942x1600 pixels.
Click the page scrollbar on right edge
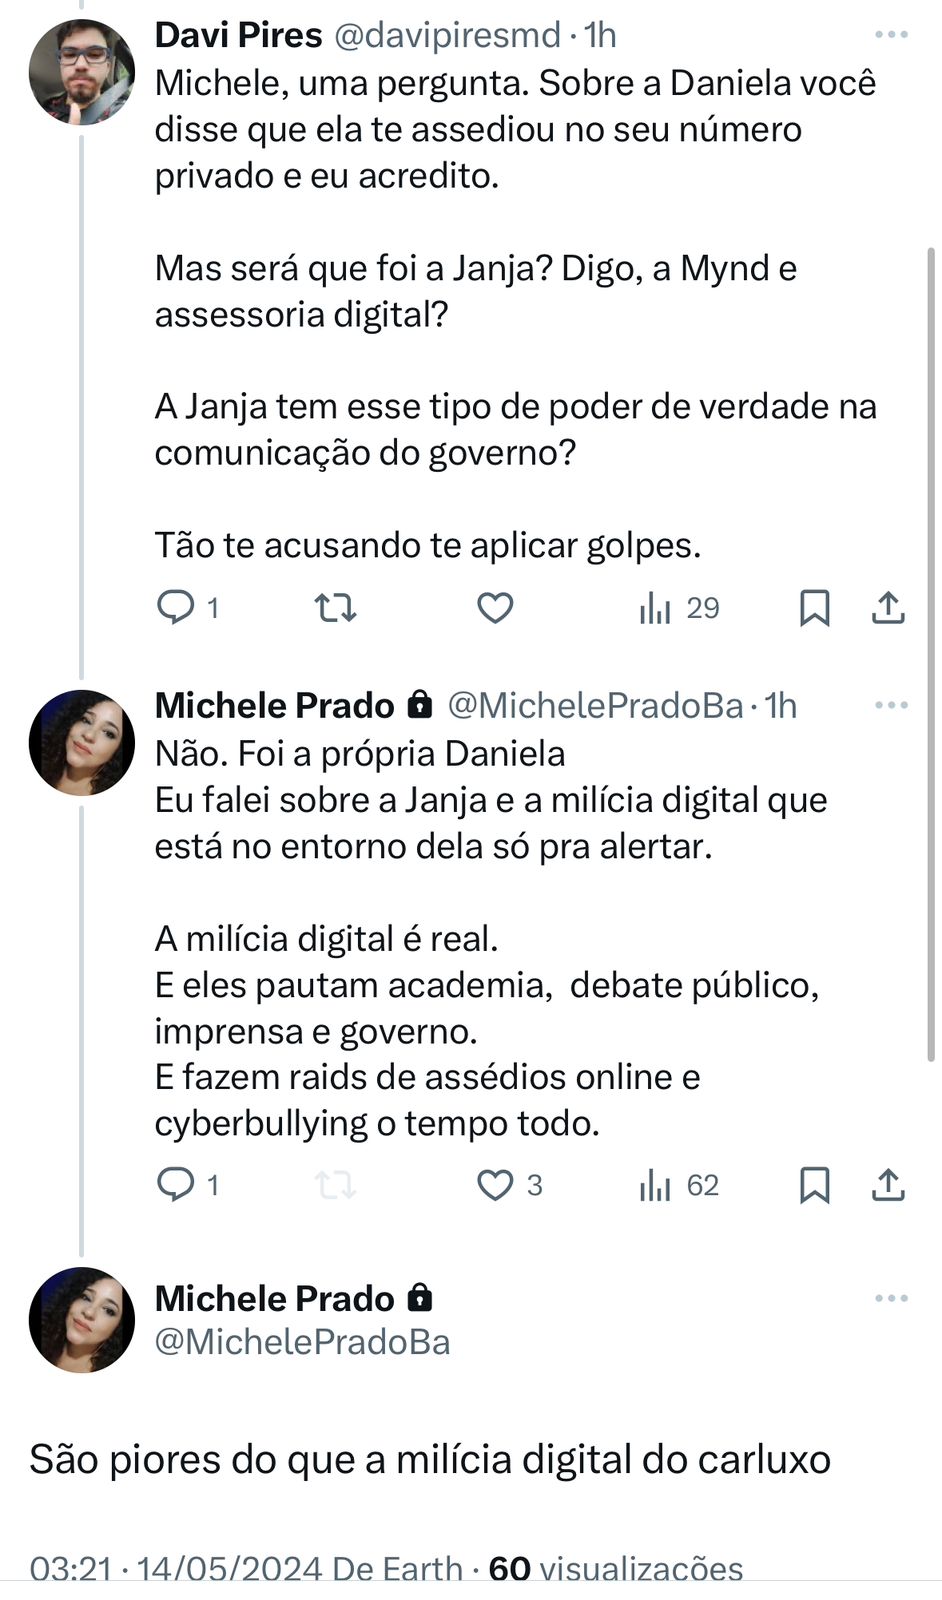click(x=931, y=650)
